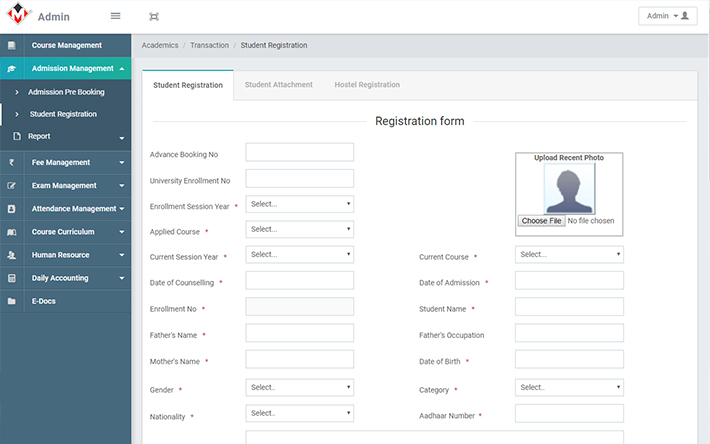Open Admission Pre Booking link

(x=66, y=92)
